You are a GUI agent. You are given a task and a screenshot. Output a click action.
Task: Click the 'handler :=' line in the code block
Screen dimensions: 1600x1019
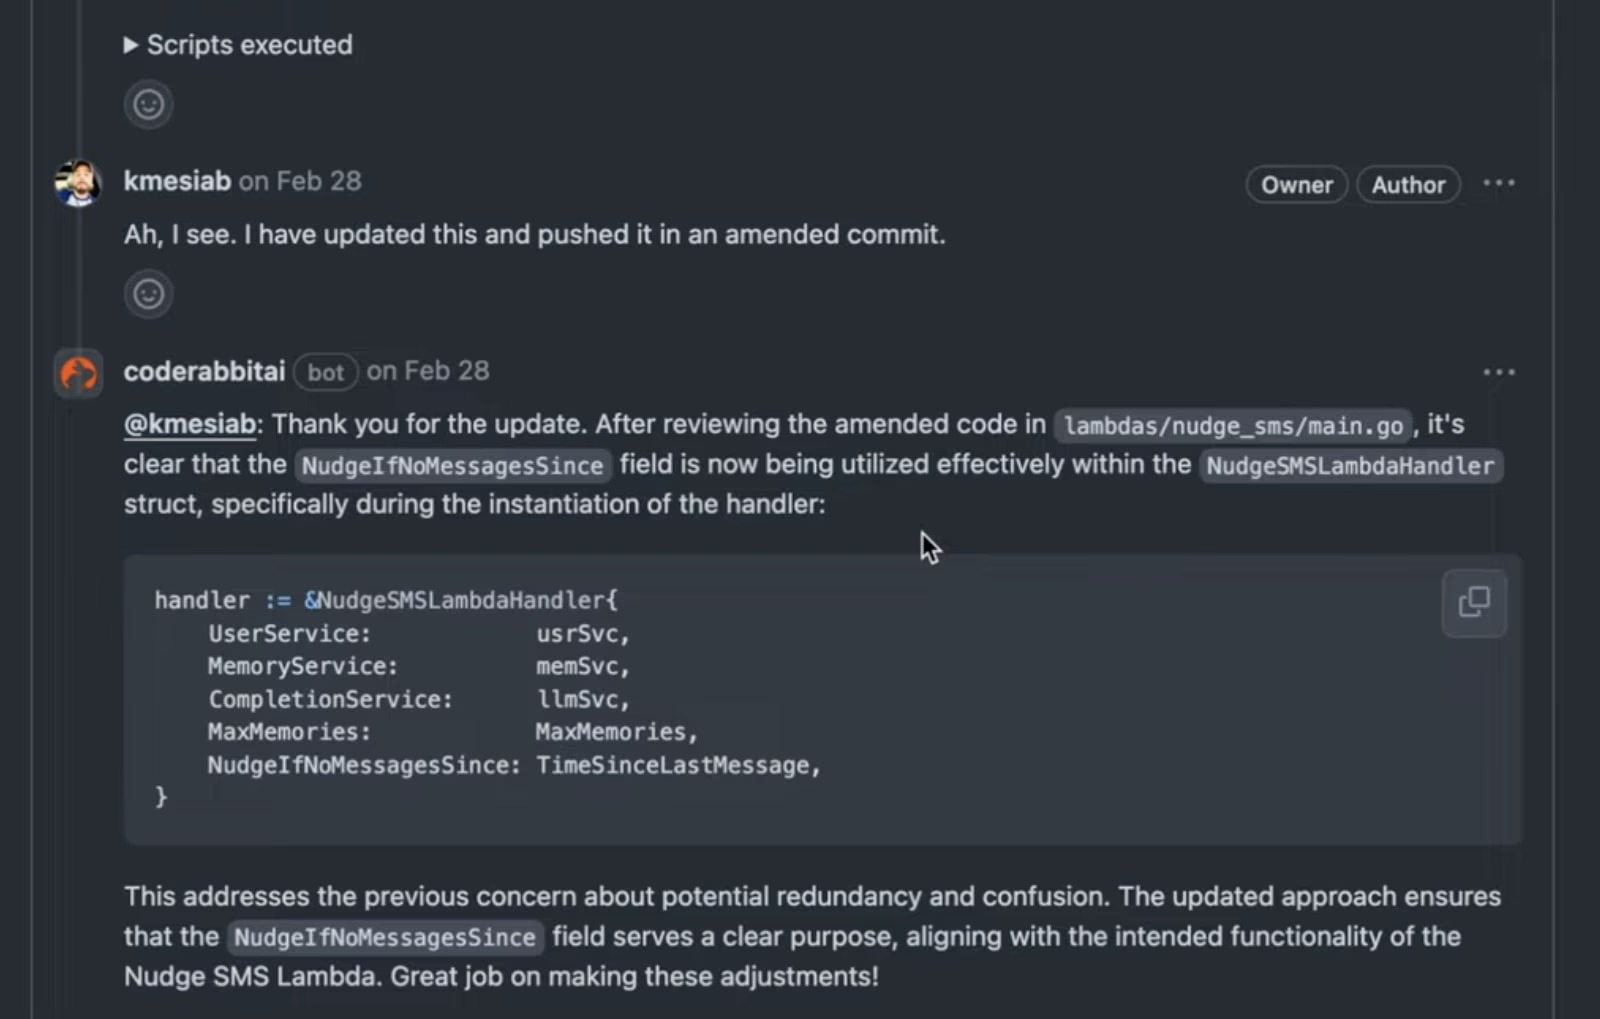(x=386, y=600)
